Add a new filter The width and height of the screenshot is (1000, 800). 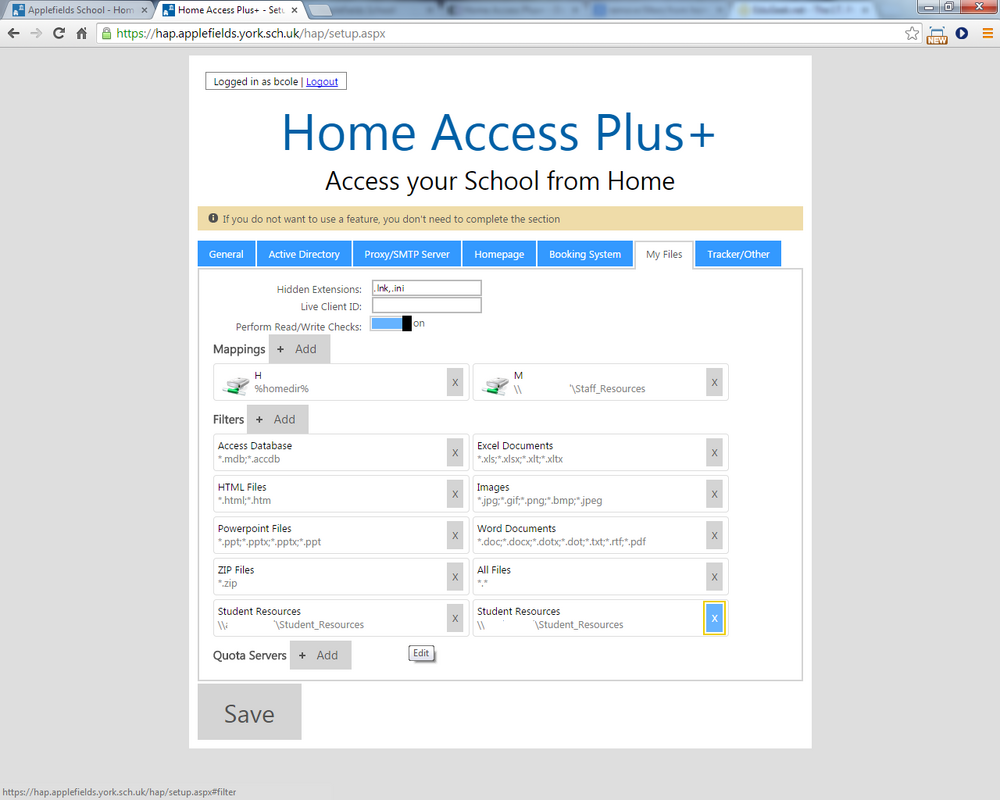tap(277, 419)
